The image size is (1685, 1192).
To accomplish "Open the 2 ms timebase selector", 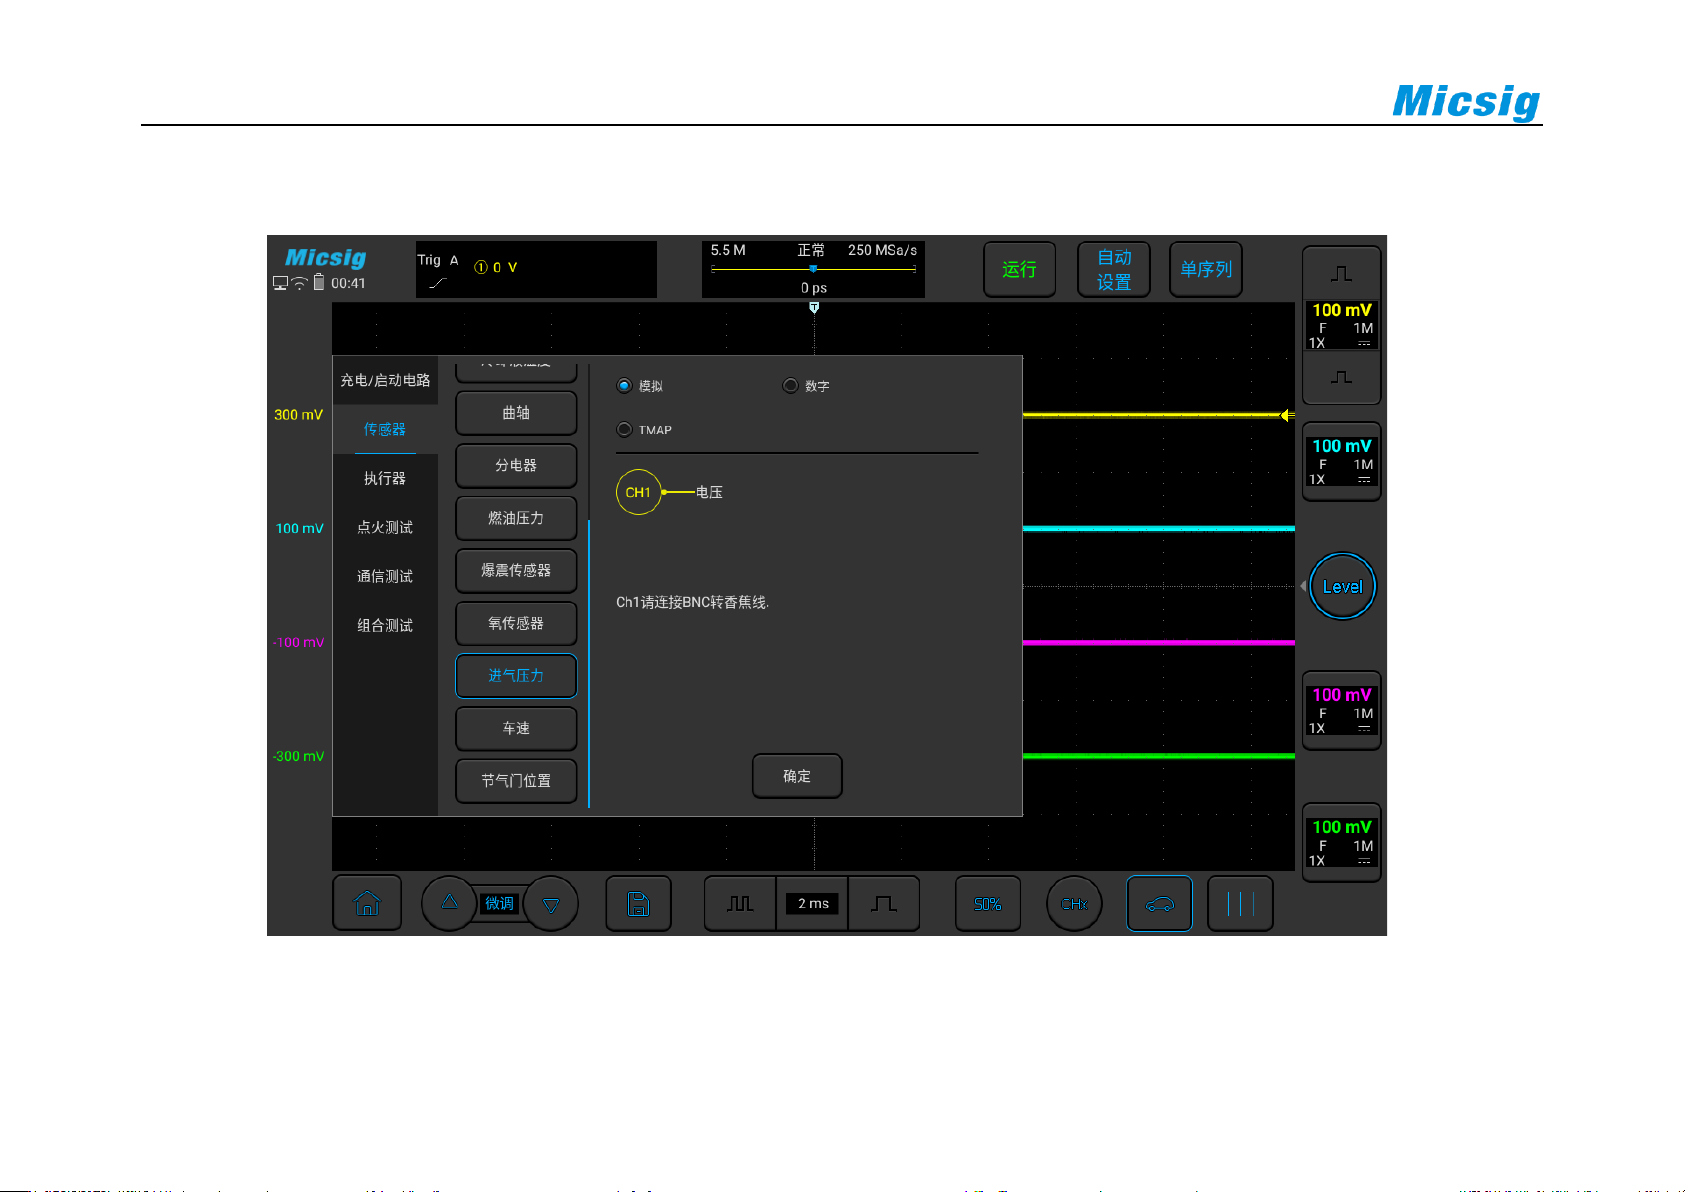I will point(813,904).
